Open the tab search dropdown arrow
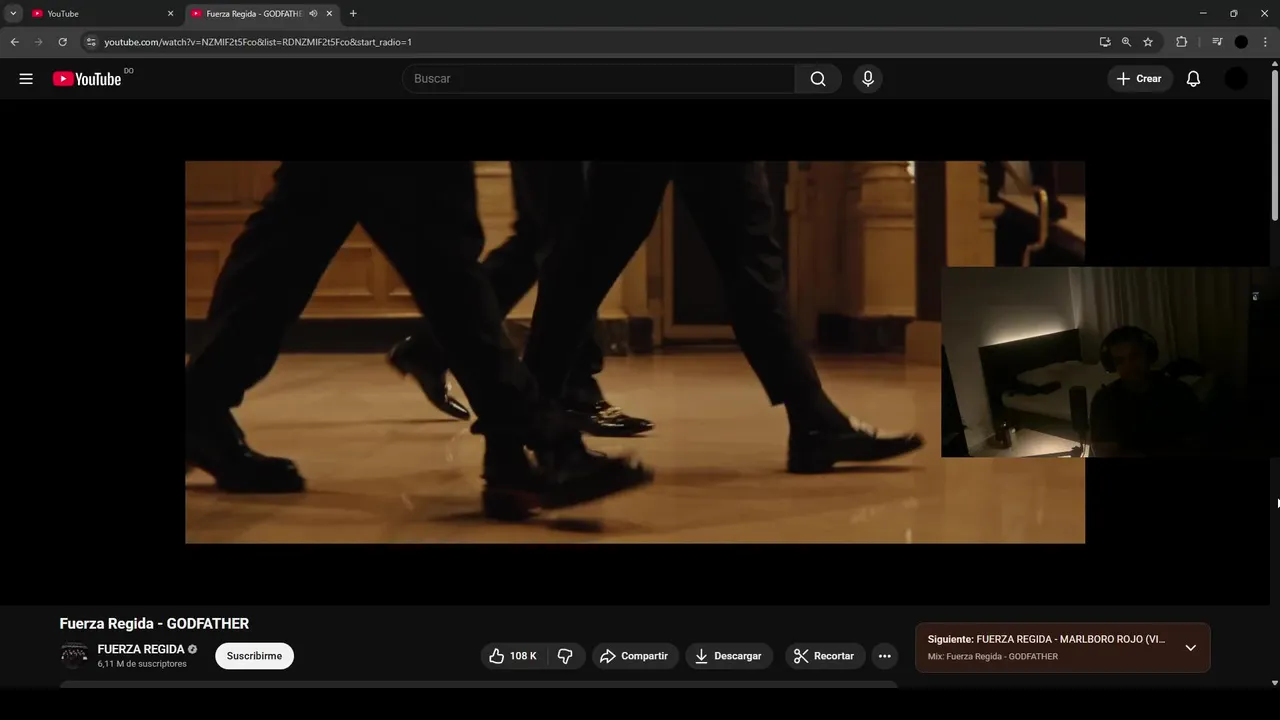 click(x=13, y=14)
